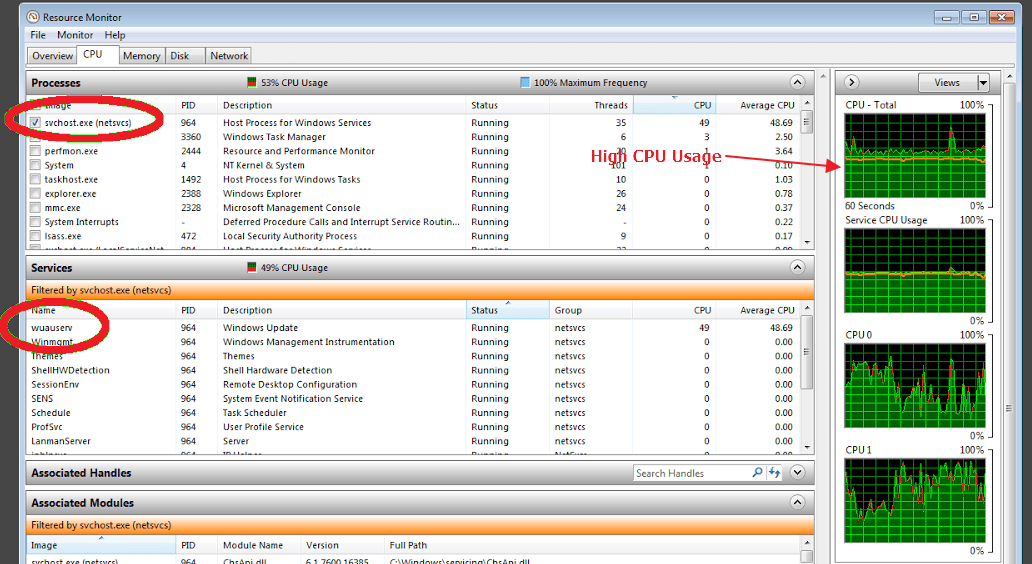
Task: Switch to the Memory tab
Action: [141, 56]
